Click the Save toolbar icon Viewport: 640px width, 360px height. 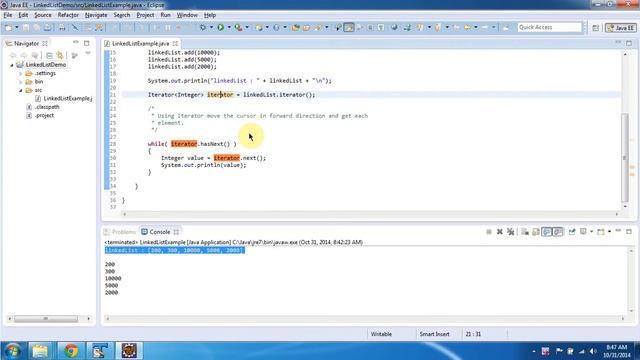(x=26, y=27)
